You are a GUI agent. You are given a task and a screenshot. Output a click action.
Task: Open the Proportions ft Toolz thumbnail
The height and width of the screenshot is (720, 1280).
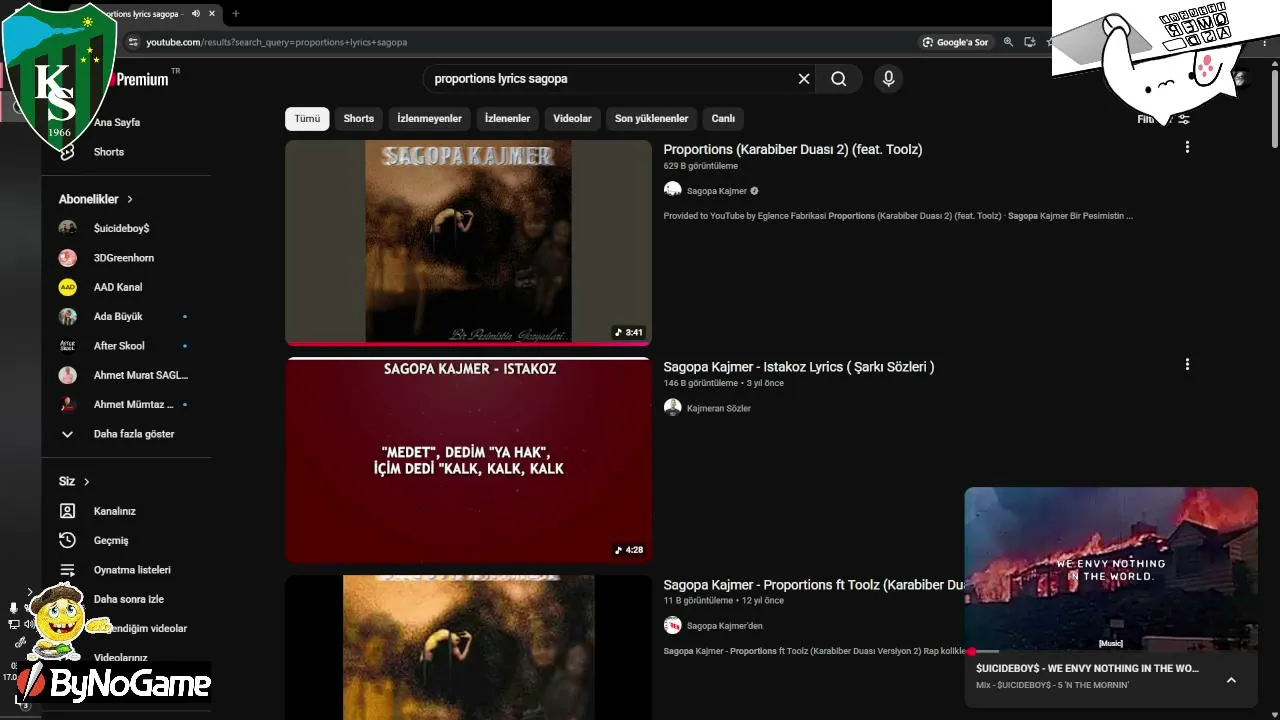pos(468,647)
